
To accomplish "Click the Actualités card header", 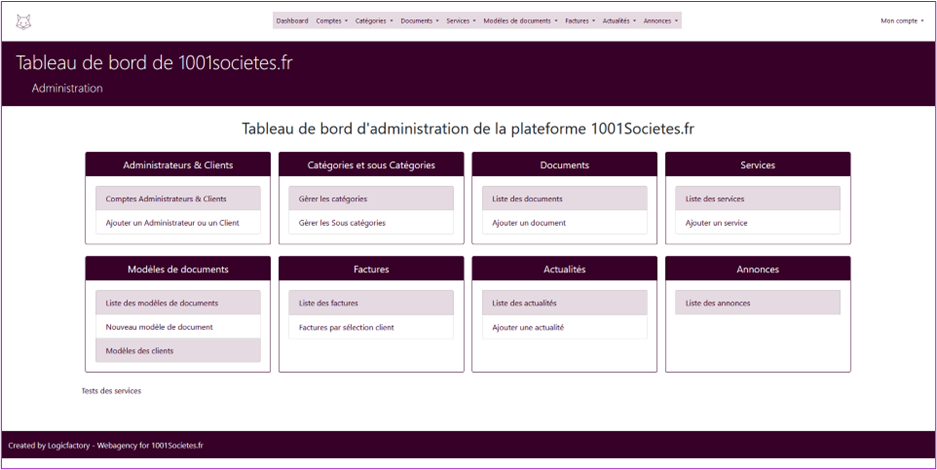I will [x=565, y=269].
